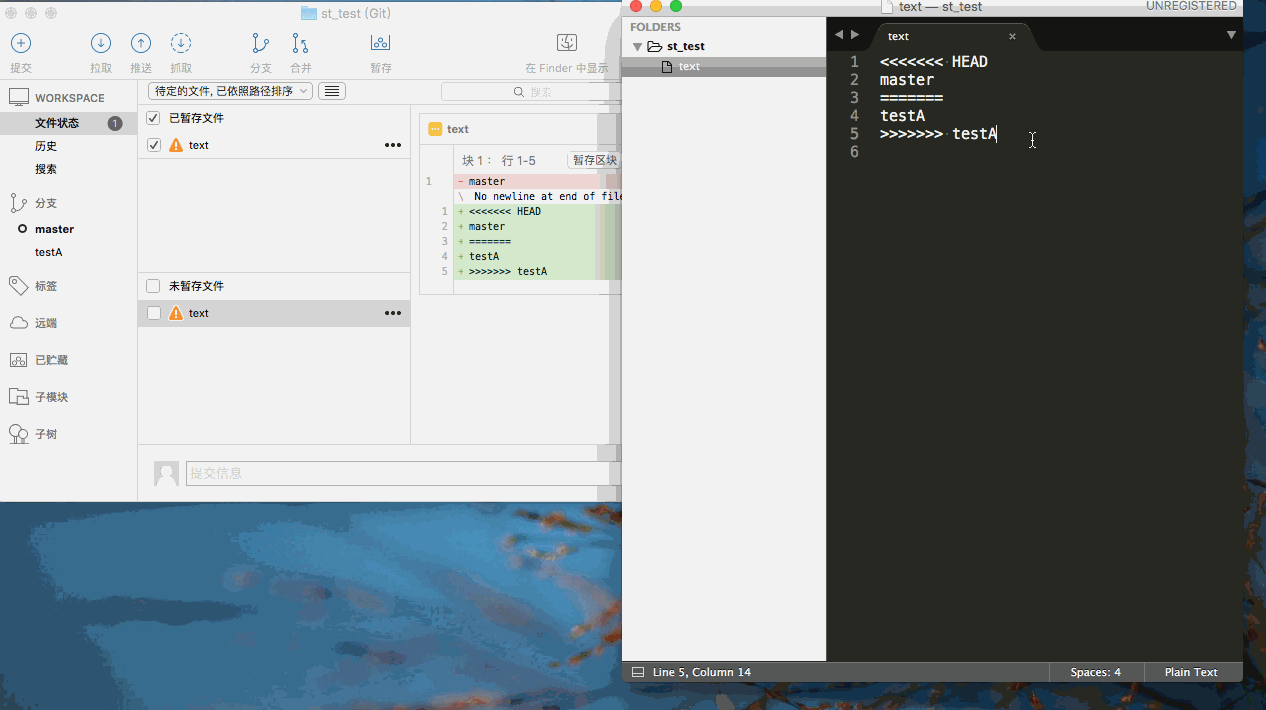
Task: Click the '<<<<<<< HEAD' line in Sublime editor
Action: pyautogui.click(x=934, y=62)
